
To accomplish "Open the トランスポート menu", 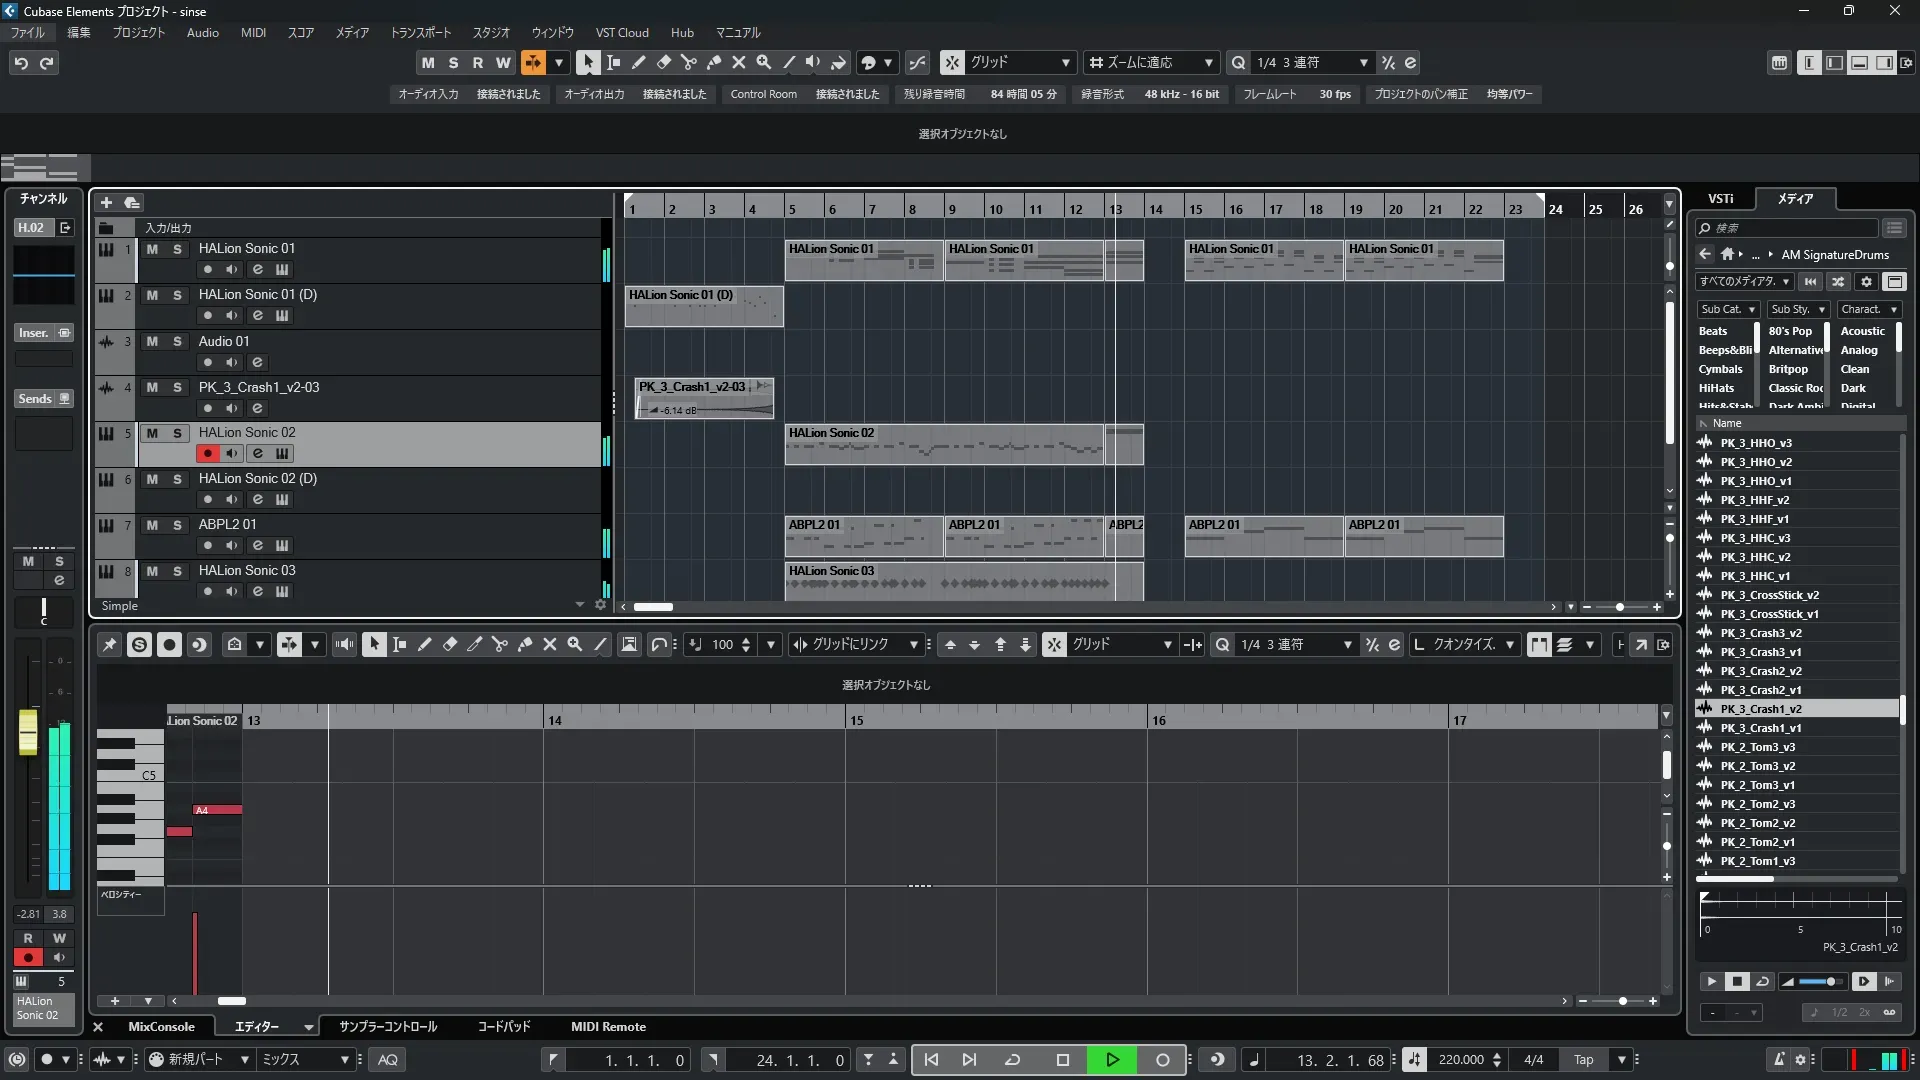I will pyautogui.click(x=420, y=32).
